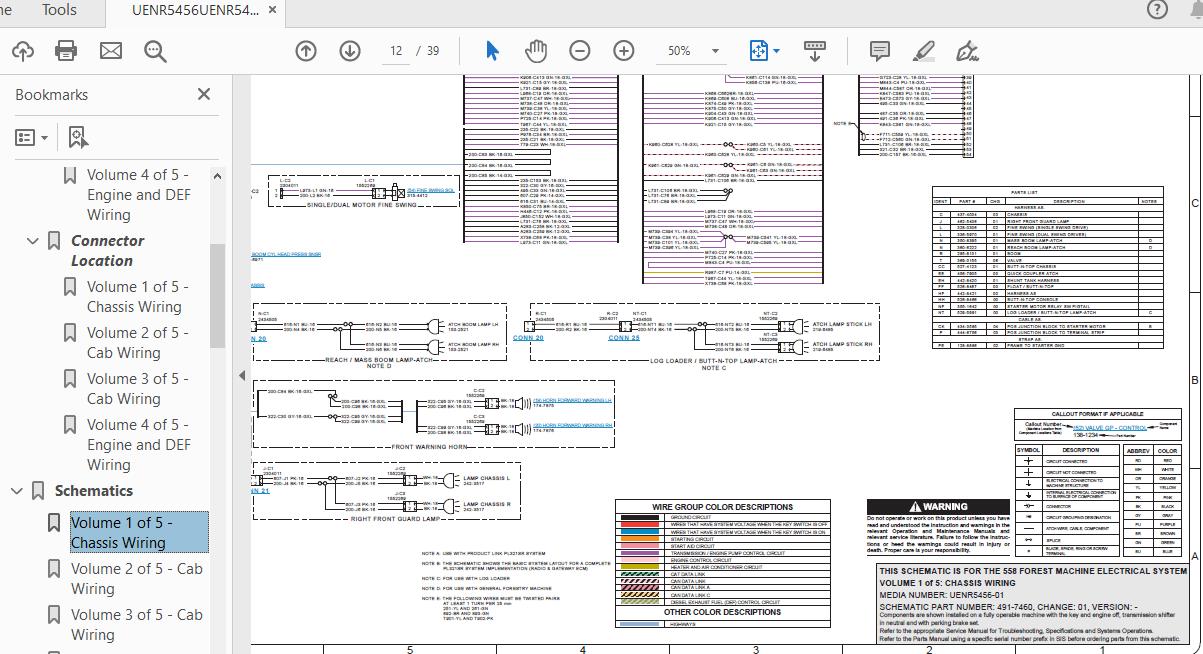This screenshot has height=654, width=1203.
Task: Hide the navigation pane with the arrow
Action: click(x=241, y=376)
